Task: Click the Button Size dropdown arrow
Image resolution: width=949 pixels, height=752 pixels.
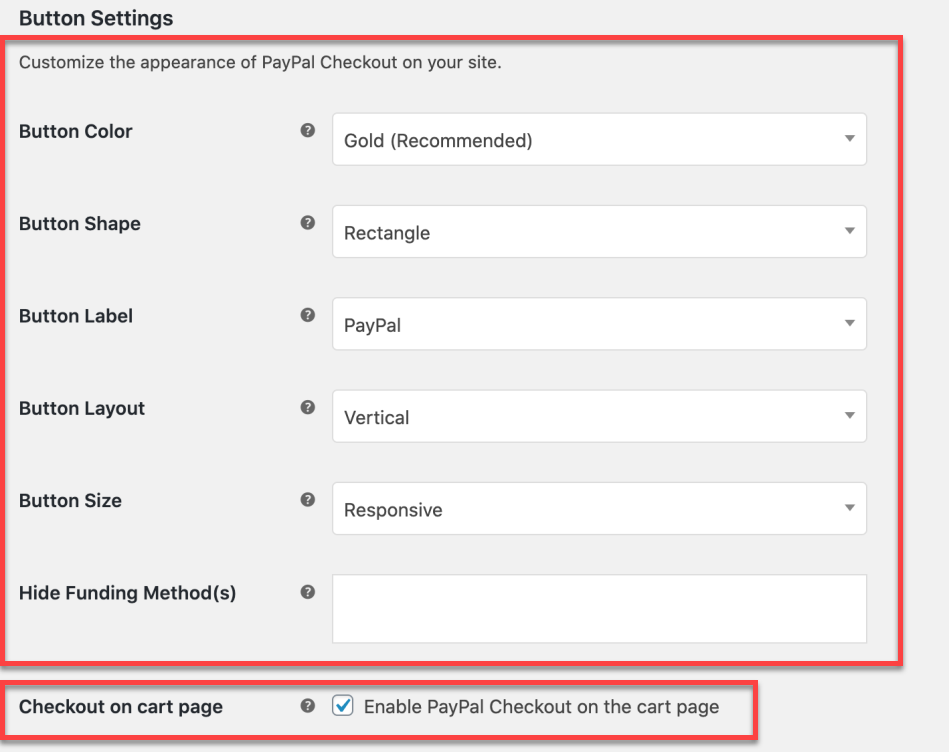Action: pyautogui.click(x=850, y=508)
